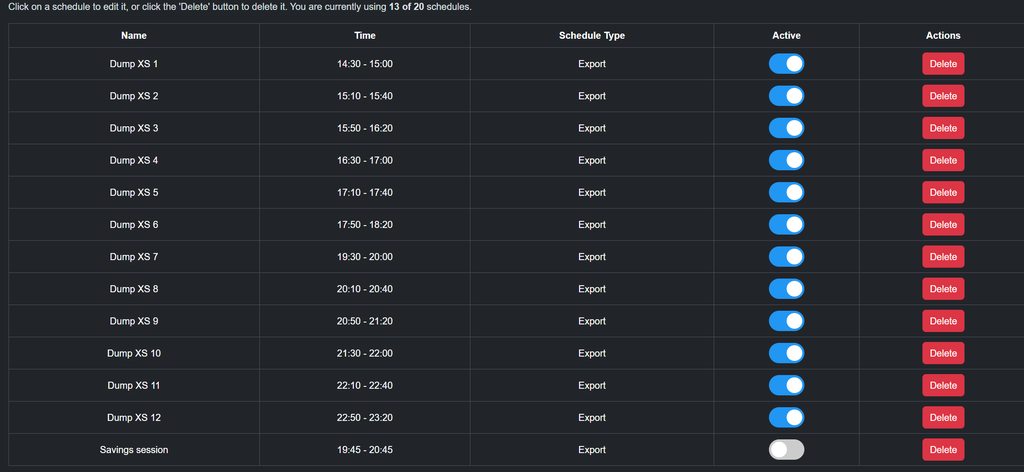Remove the Dump XS 8 schedule
The image size is (1024, 472).
pyautogui.click(x=942, y=289)
